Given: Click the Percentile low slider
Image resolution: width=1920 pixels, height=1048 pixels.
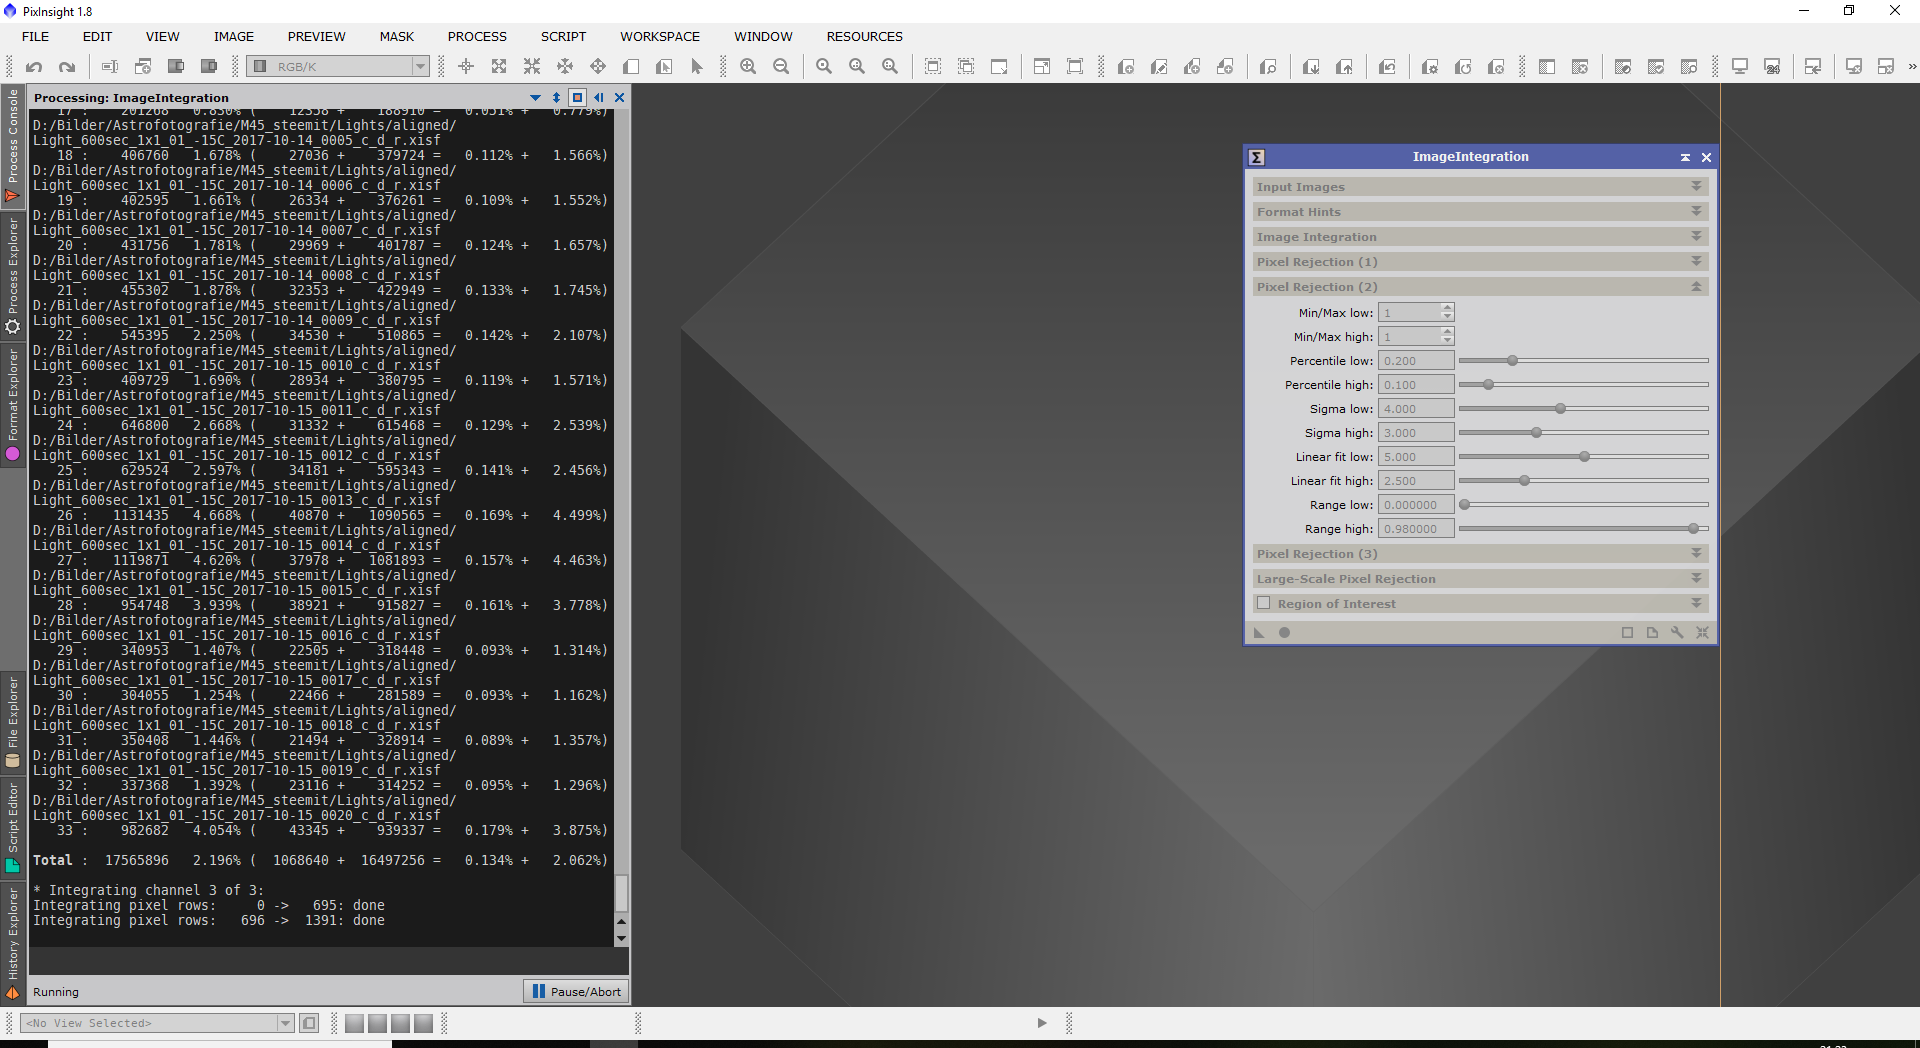Looking at the screenshot, I should click(x=1583, y=360).
